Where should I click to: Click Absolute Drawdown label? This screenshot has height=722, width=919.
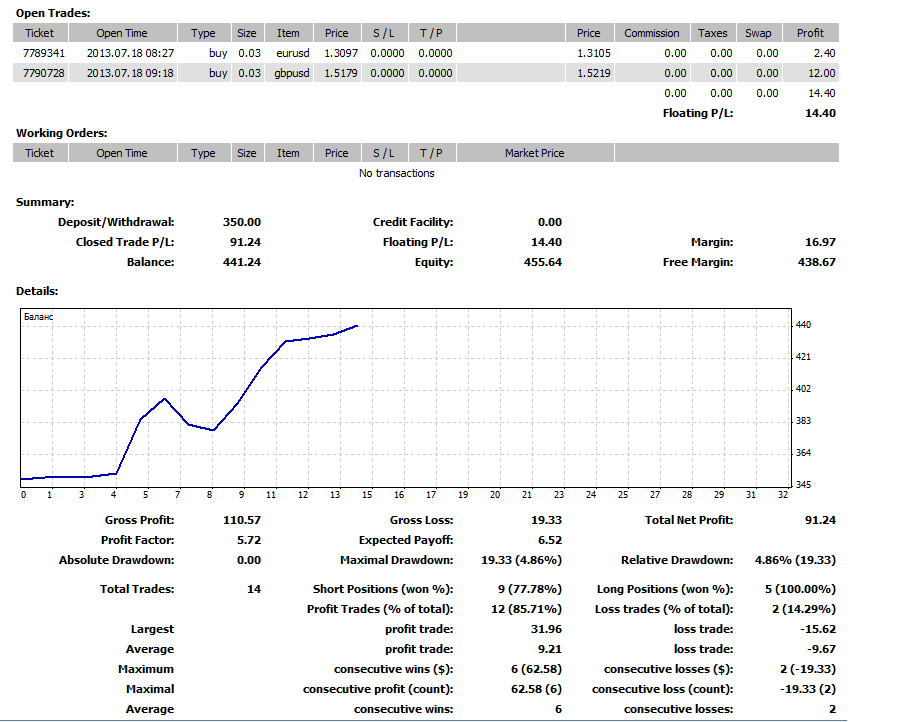116,560
